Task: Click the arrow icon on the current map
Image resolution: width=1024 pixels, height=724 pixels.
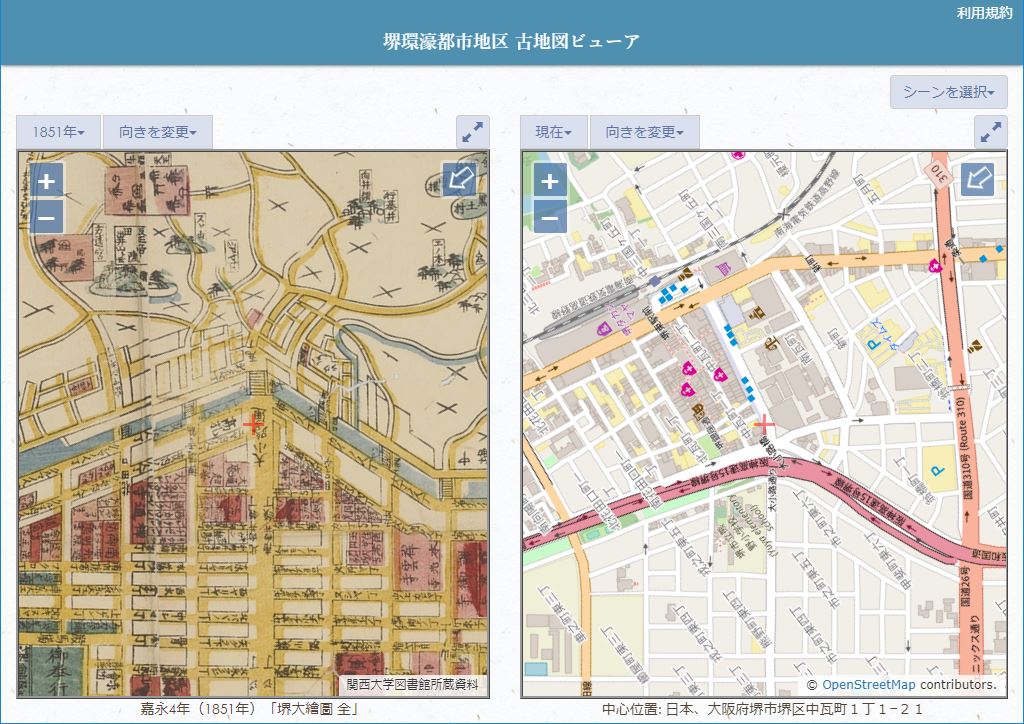Action: coord(977,180)
